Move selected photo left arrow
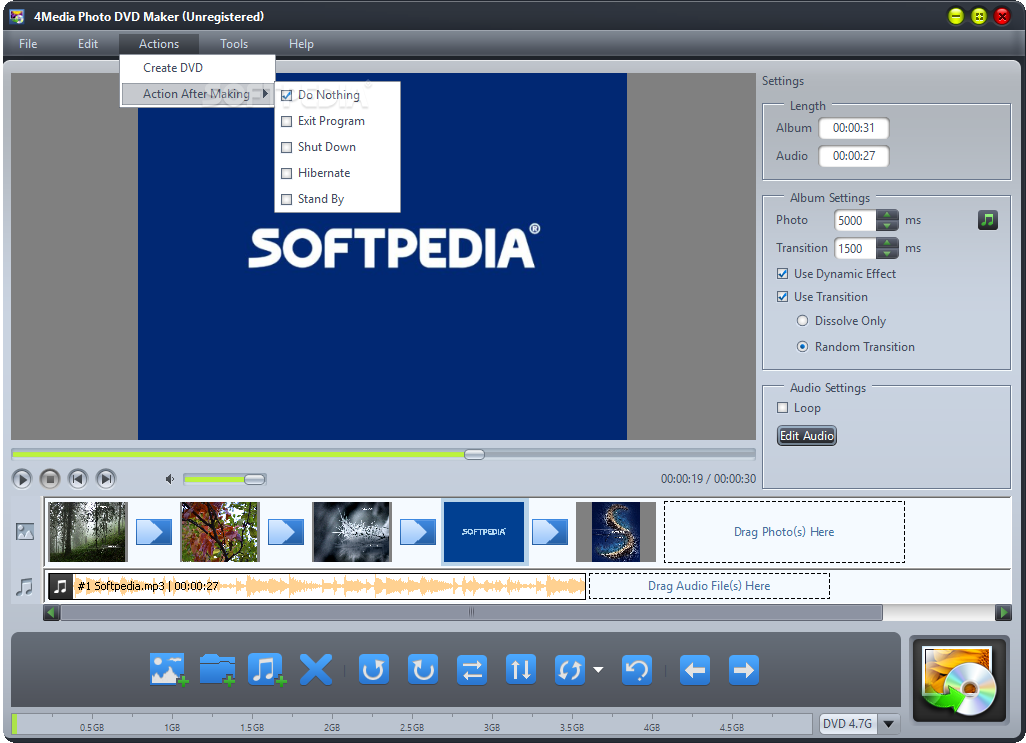The height and width of the screenshot is (743, 1026). pos(695,670)
